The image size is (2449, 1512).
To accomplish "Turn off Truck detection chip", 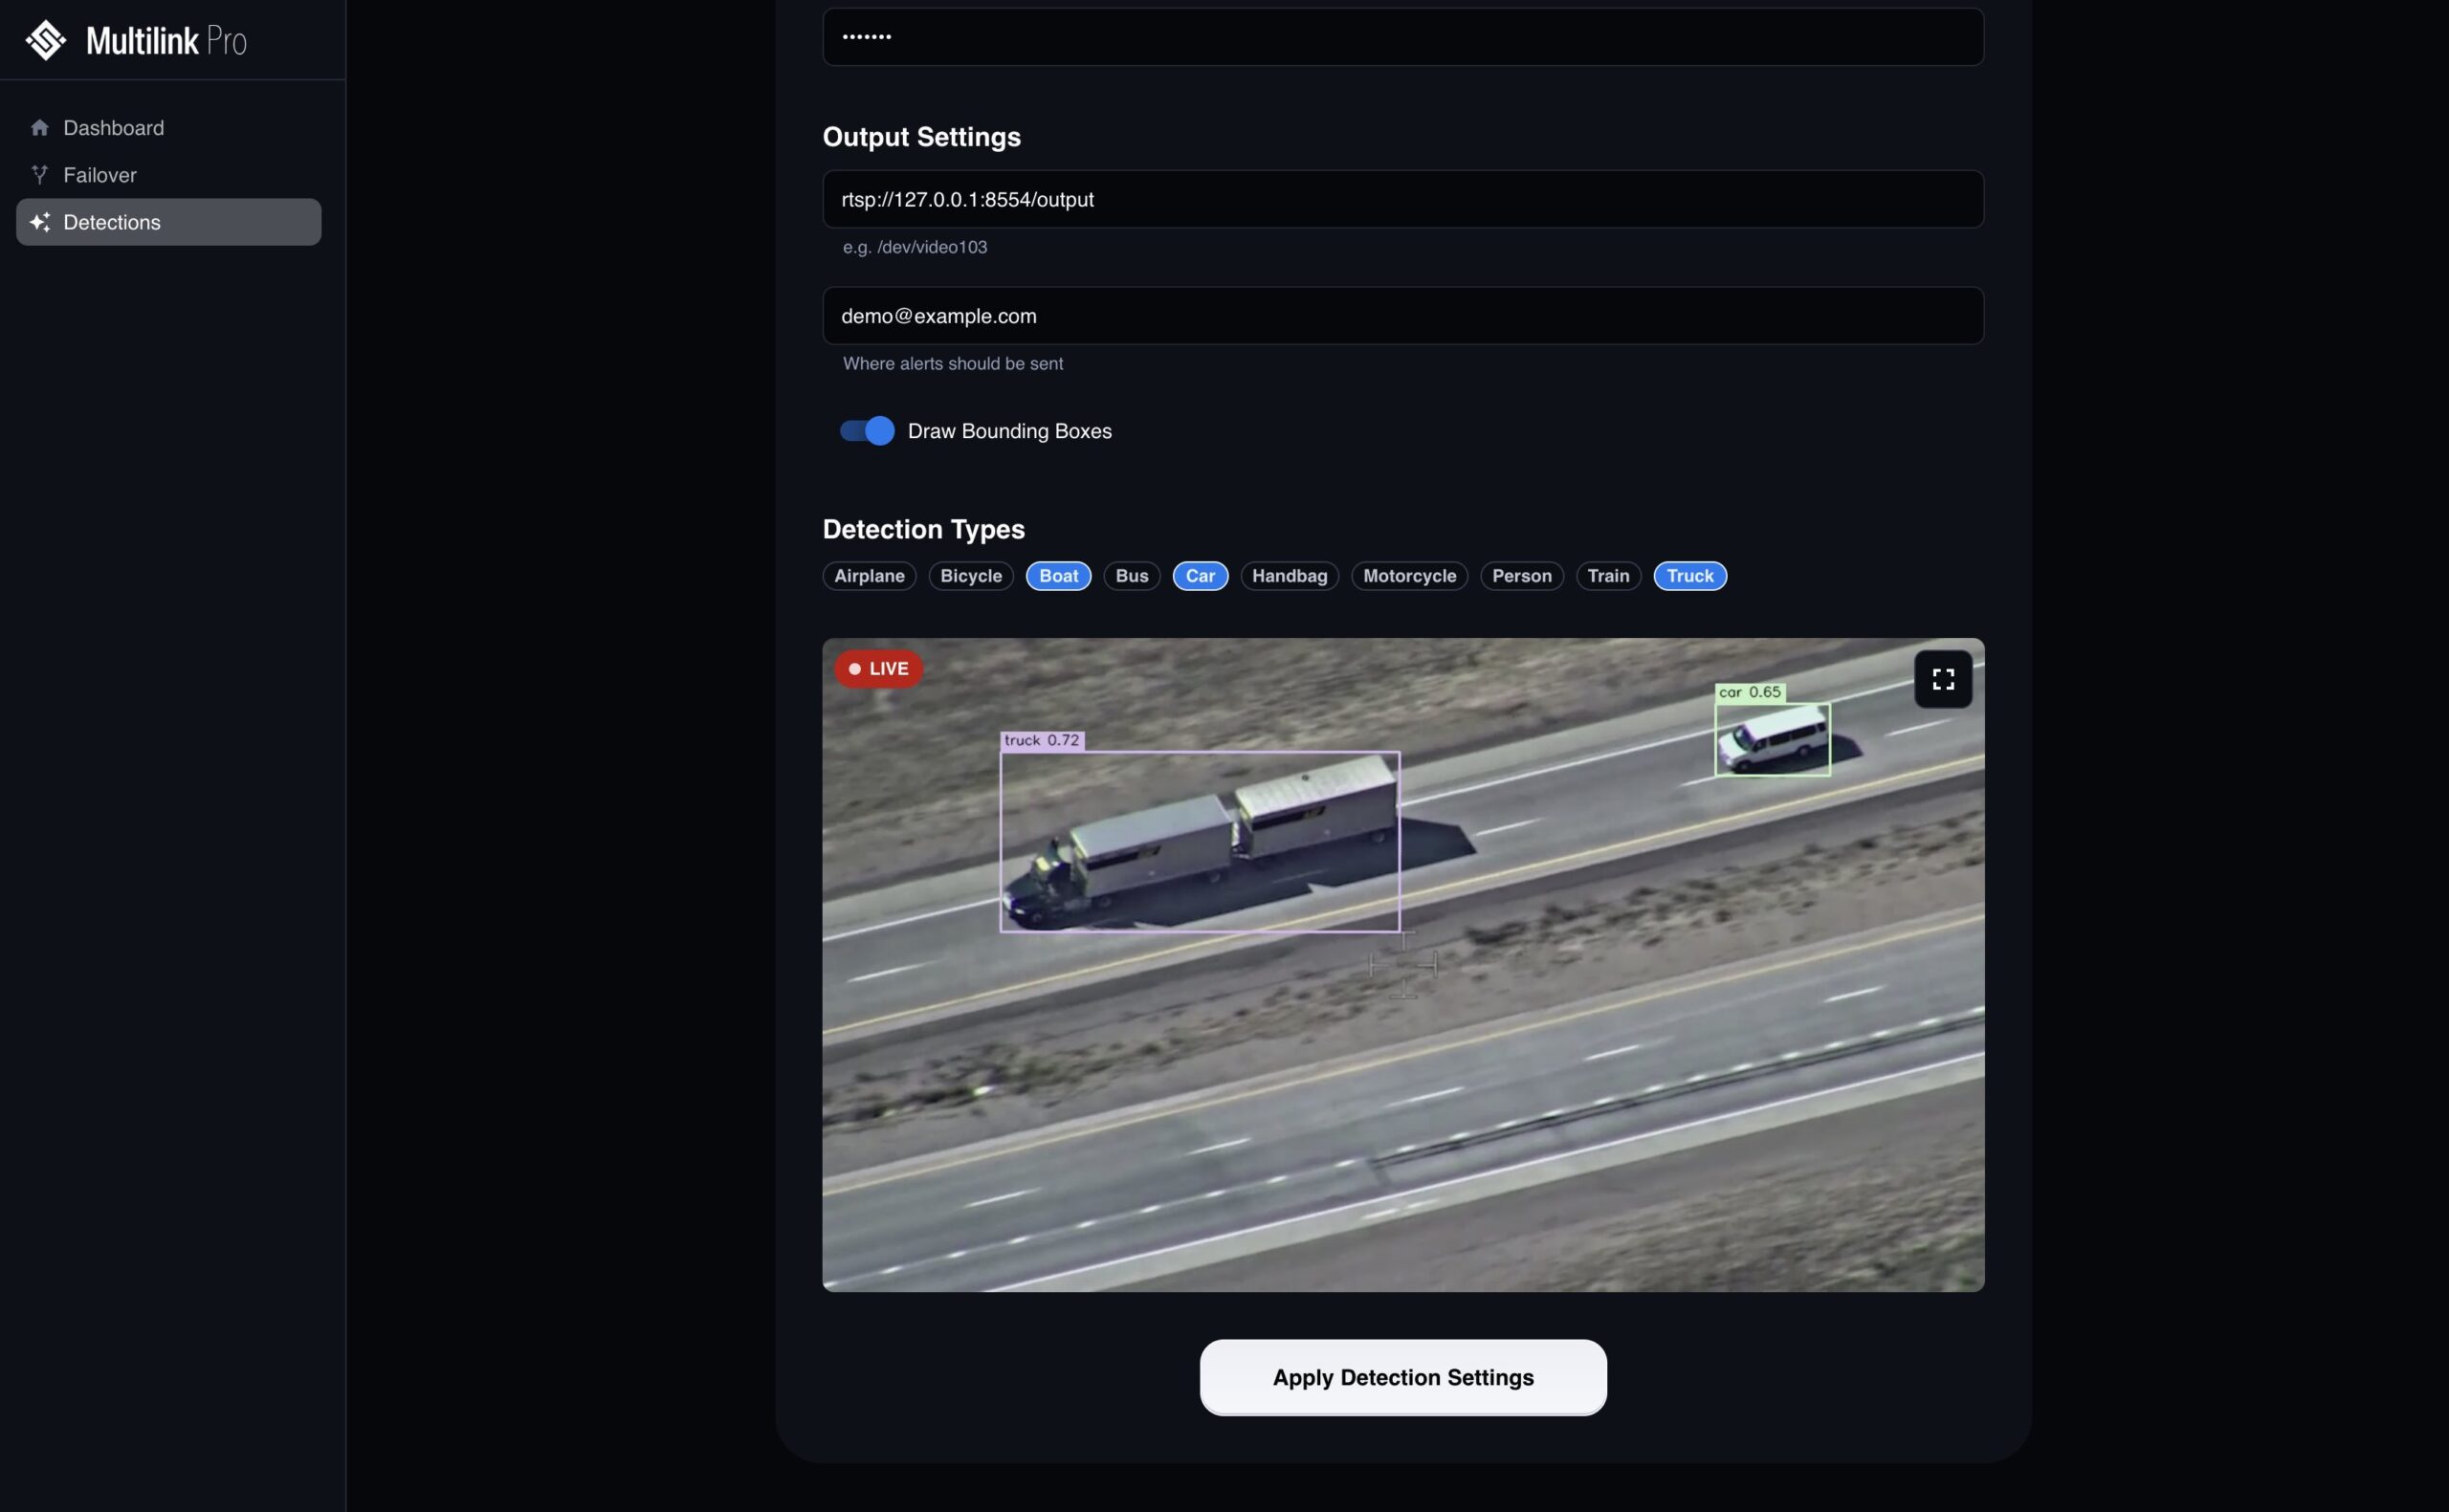I will pyautogui.click(x=1689, y=576).
